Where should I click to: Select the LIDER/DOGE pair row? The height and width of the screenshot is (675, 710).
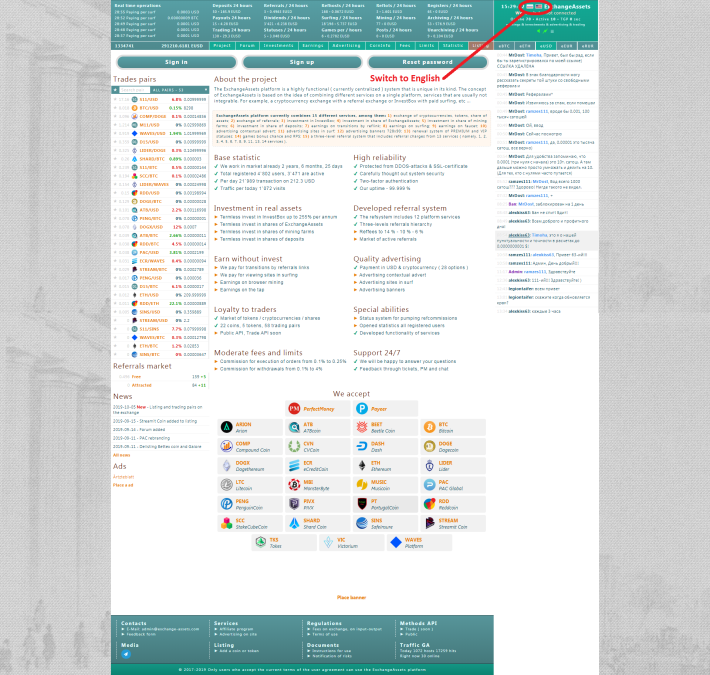point(160,150)
